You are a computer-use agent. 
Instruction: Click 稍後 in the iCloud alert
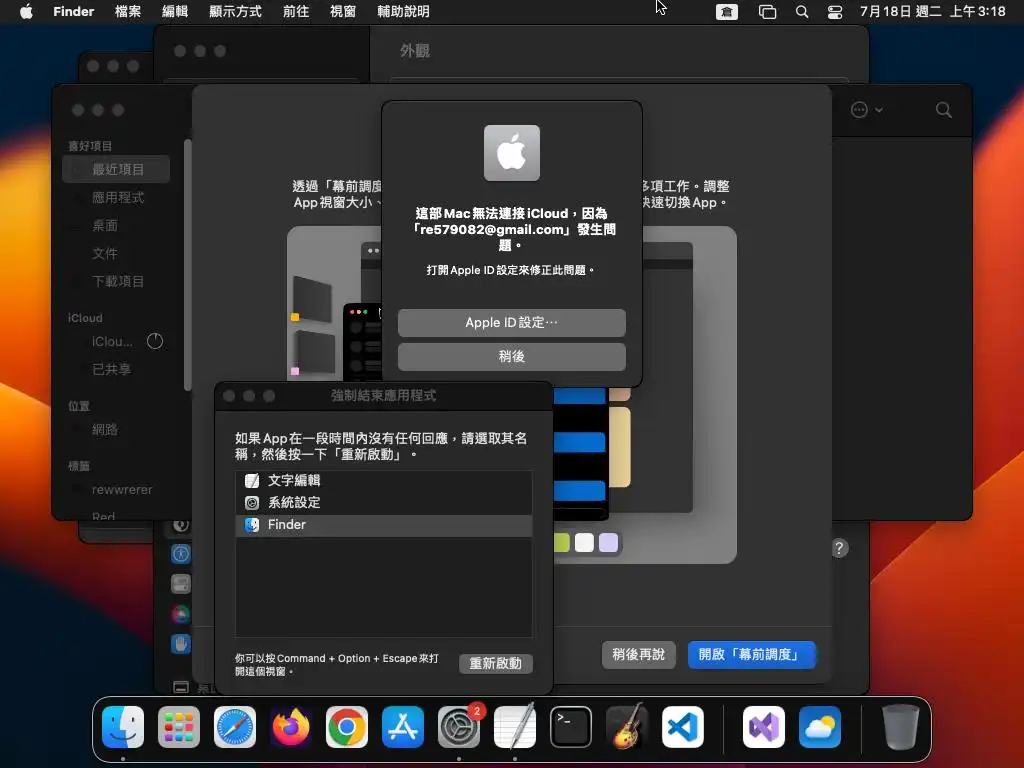(x=511, y=357)
